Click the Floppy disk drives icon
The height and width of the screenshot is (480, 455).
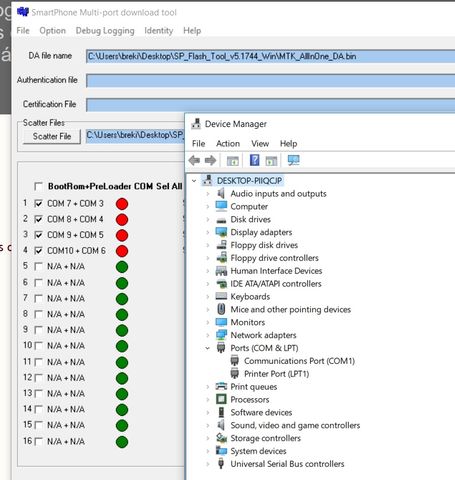click(221, 245)
